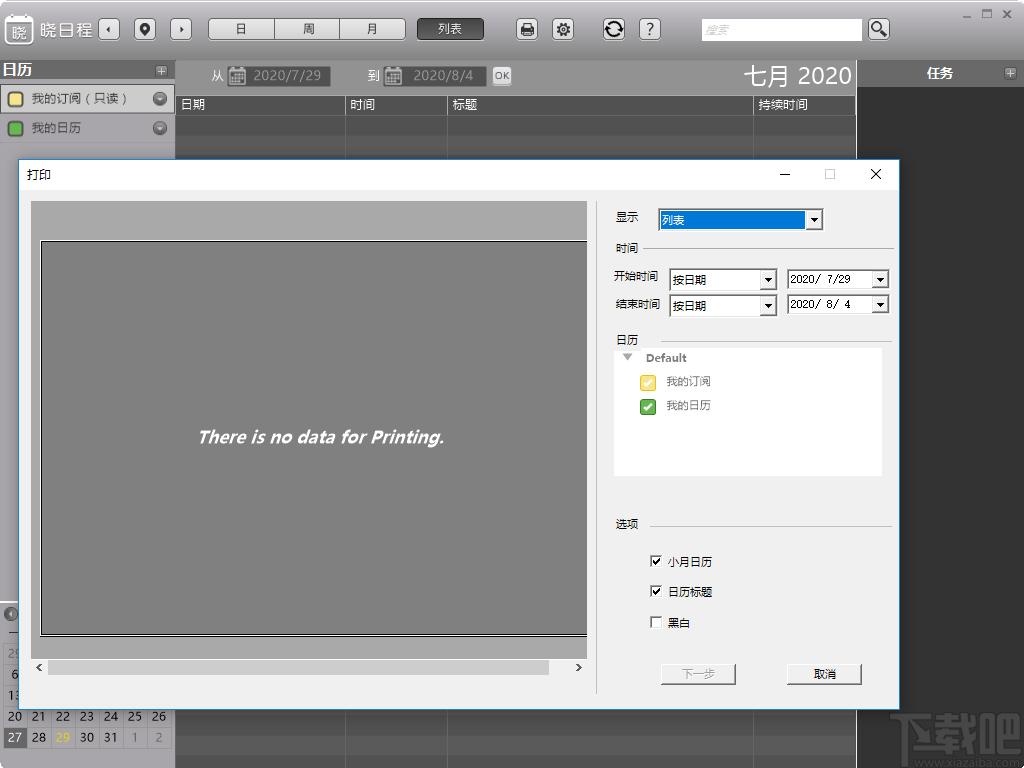Screen dimensions: 1024x768
Task: Click the search magnifier icon
Action: click(x=878, y=29)
